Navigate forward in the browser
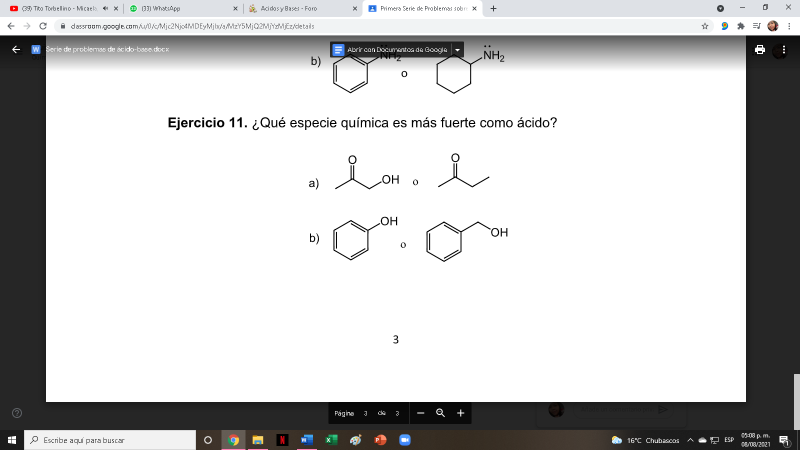The image size is (800, 450). coord(27,26)
